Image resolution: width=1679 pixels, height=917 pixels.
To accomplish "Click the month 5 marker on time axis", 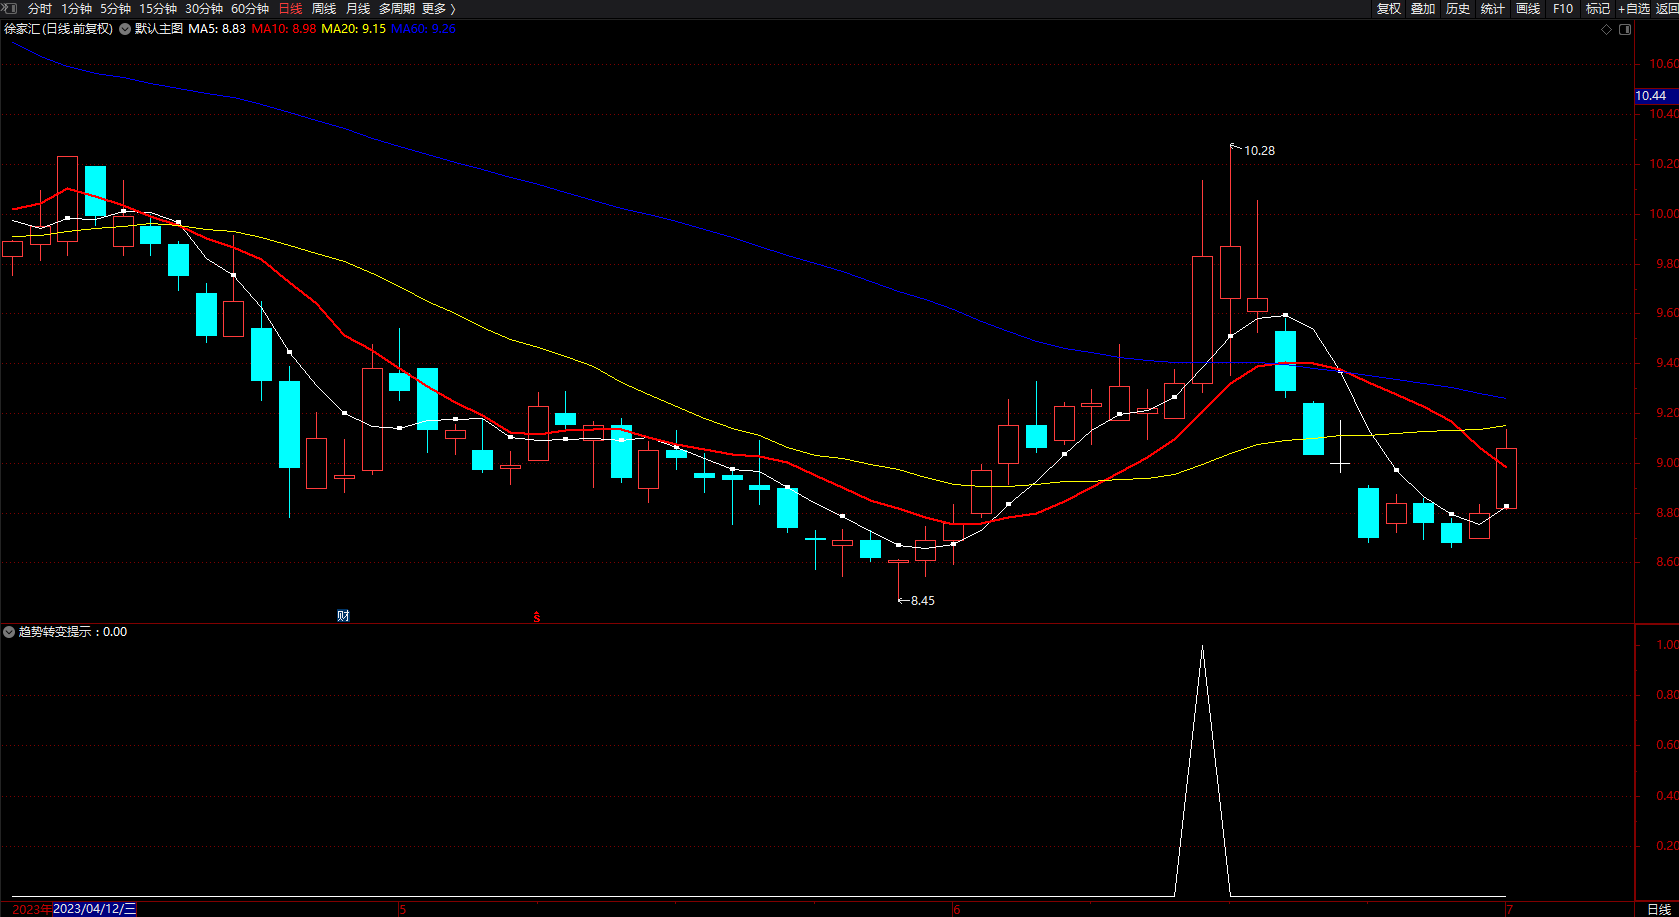I will (402, 910).
